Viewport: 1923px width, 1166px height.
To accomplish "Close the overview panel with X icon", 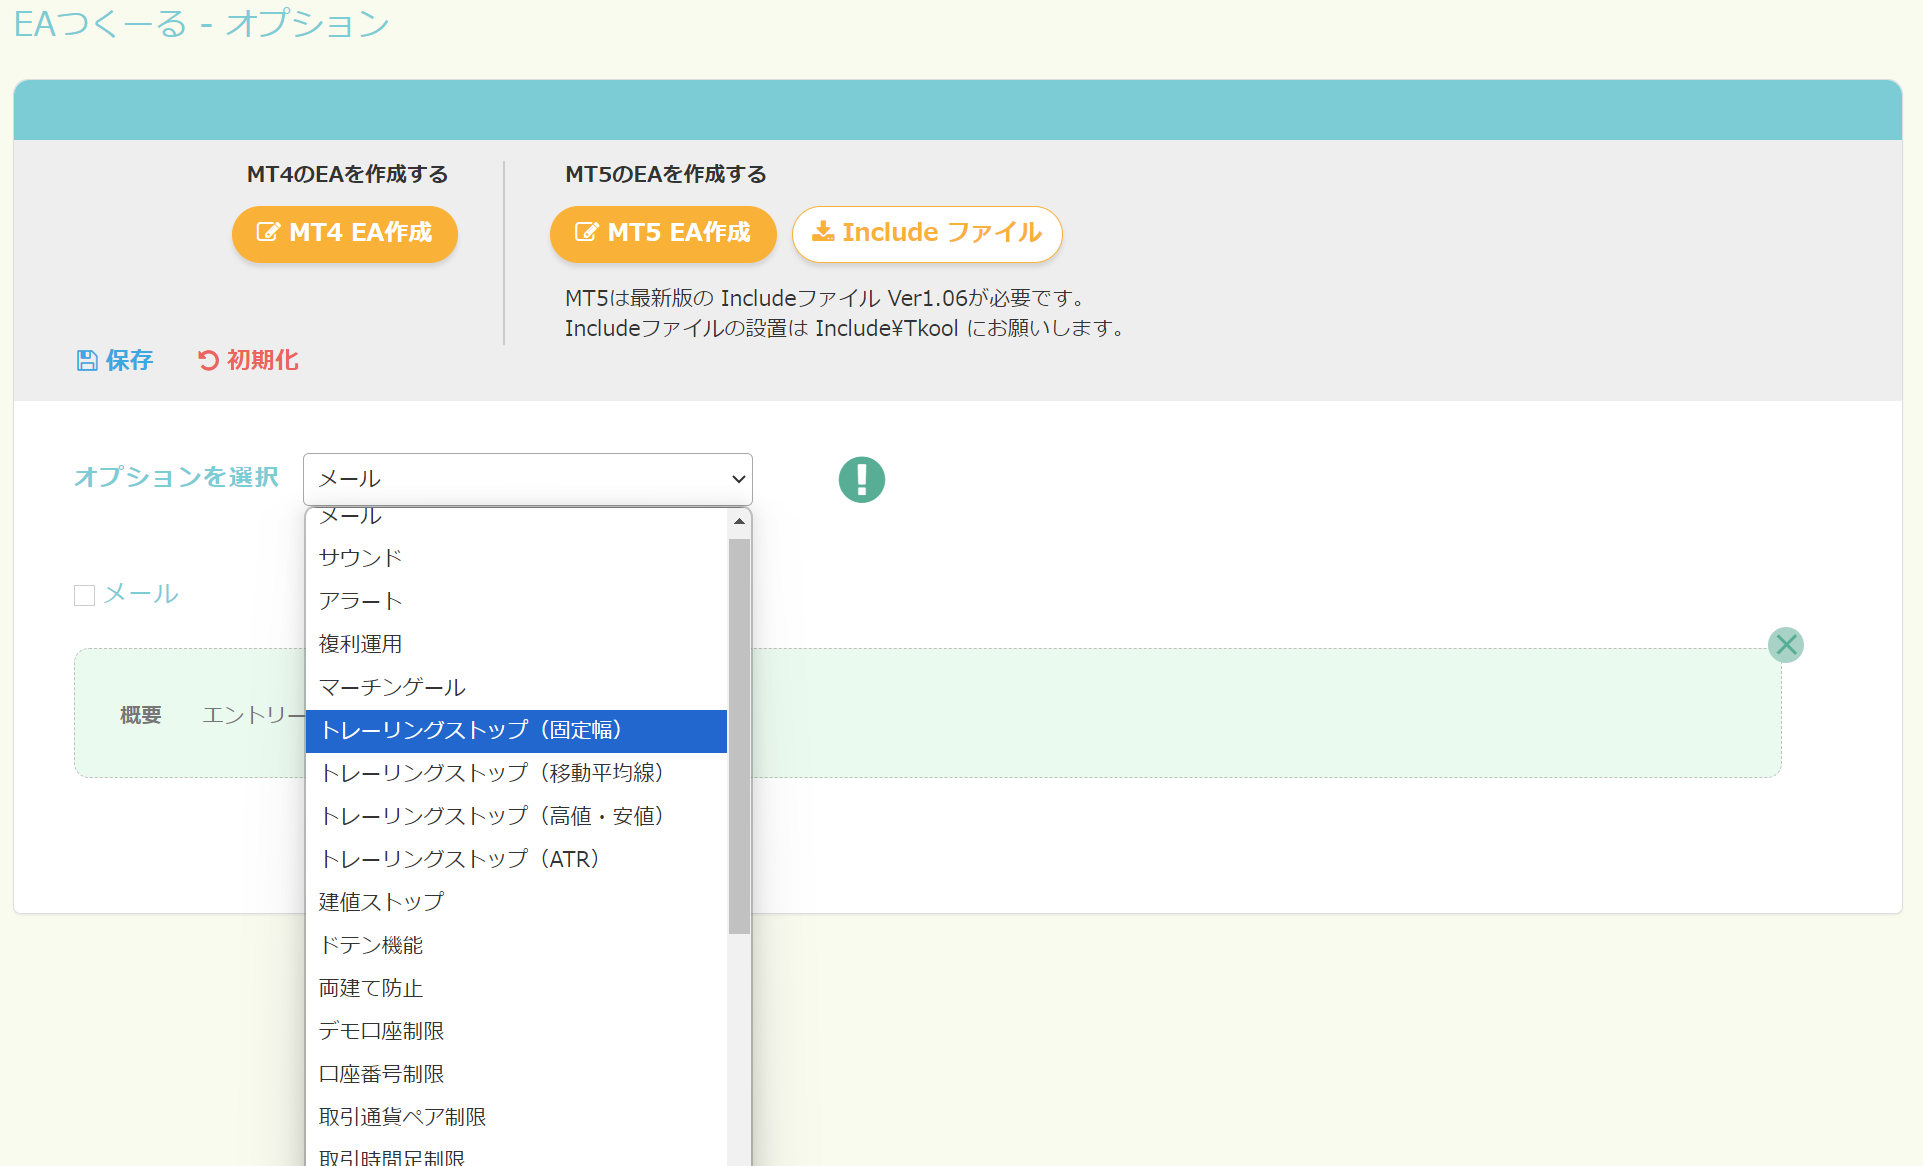I will [x=1785, y=645].
